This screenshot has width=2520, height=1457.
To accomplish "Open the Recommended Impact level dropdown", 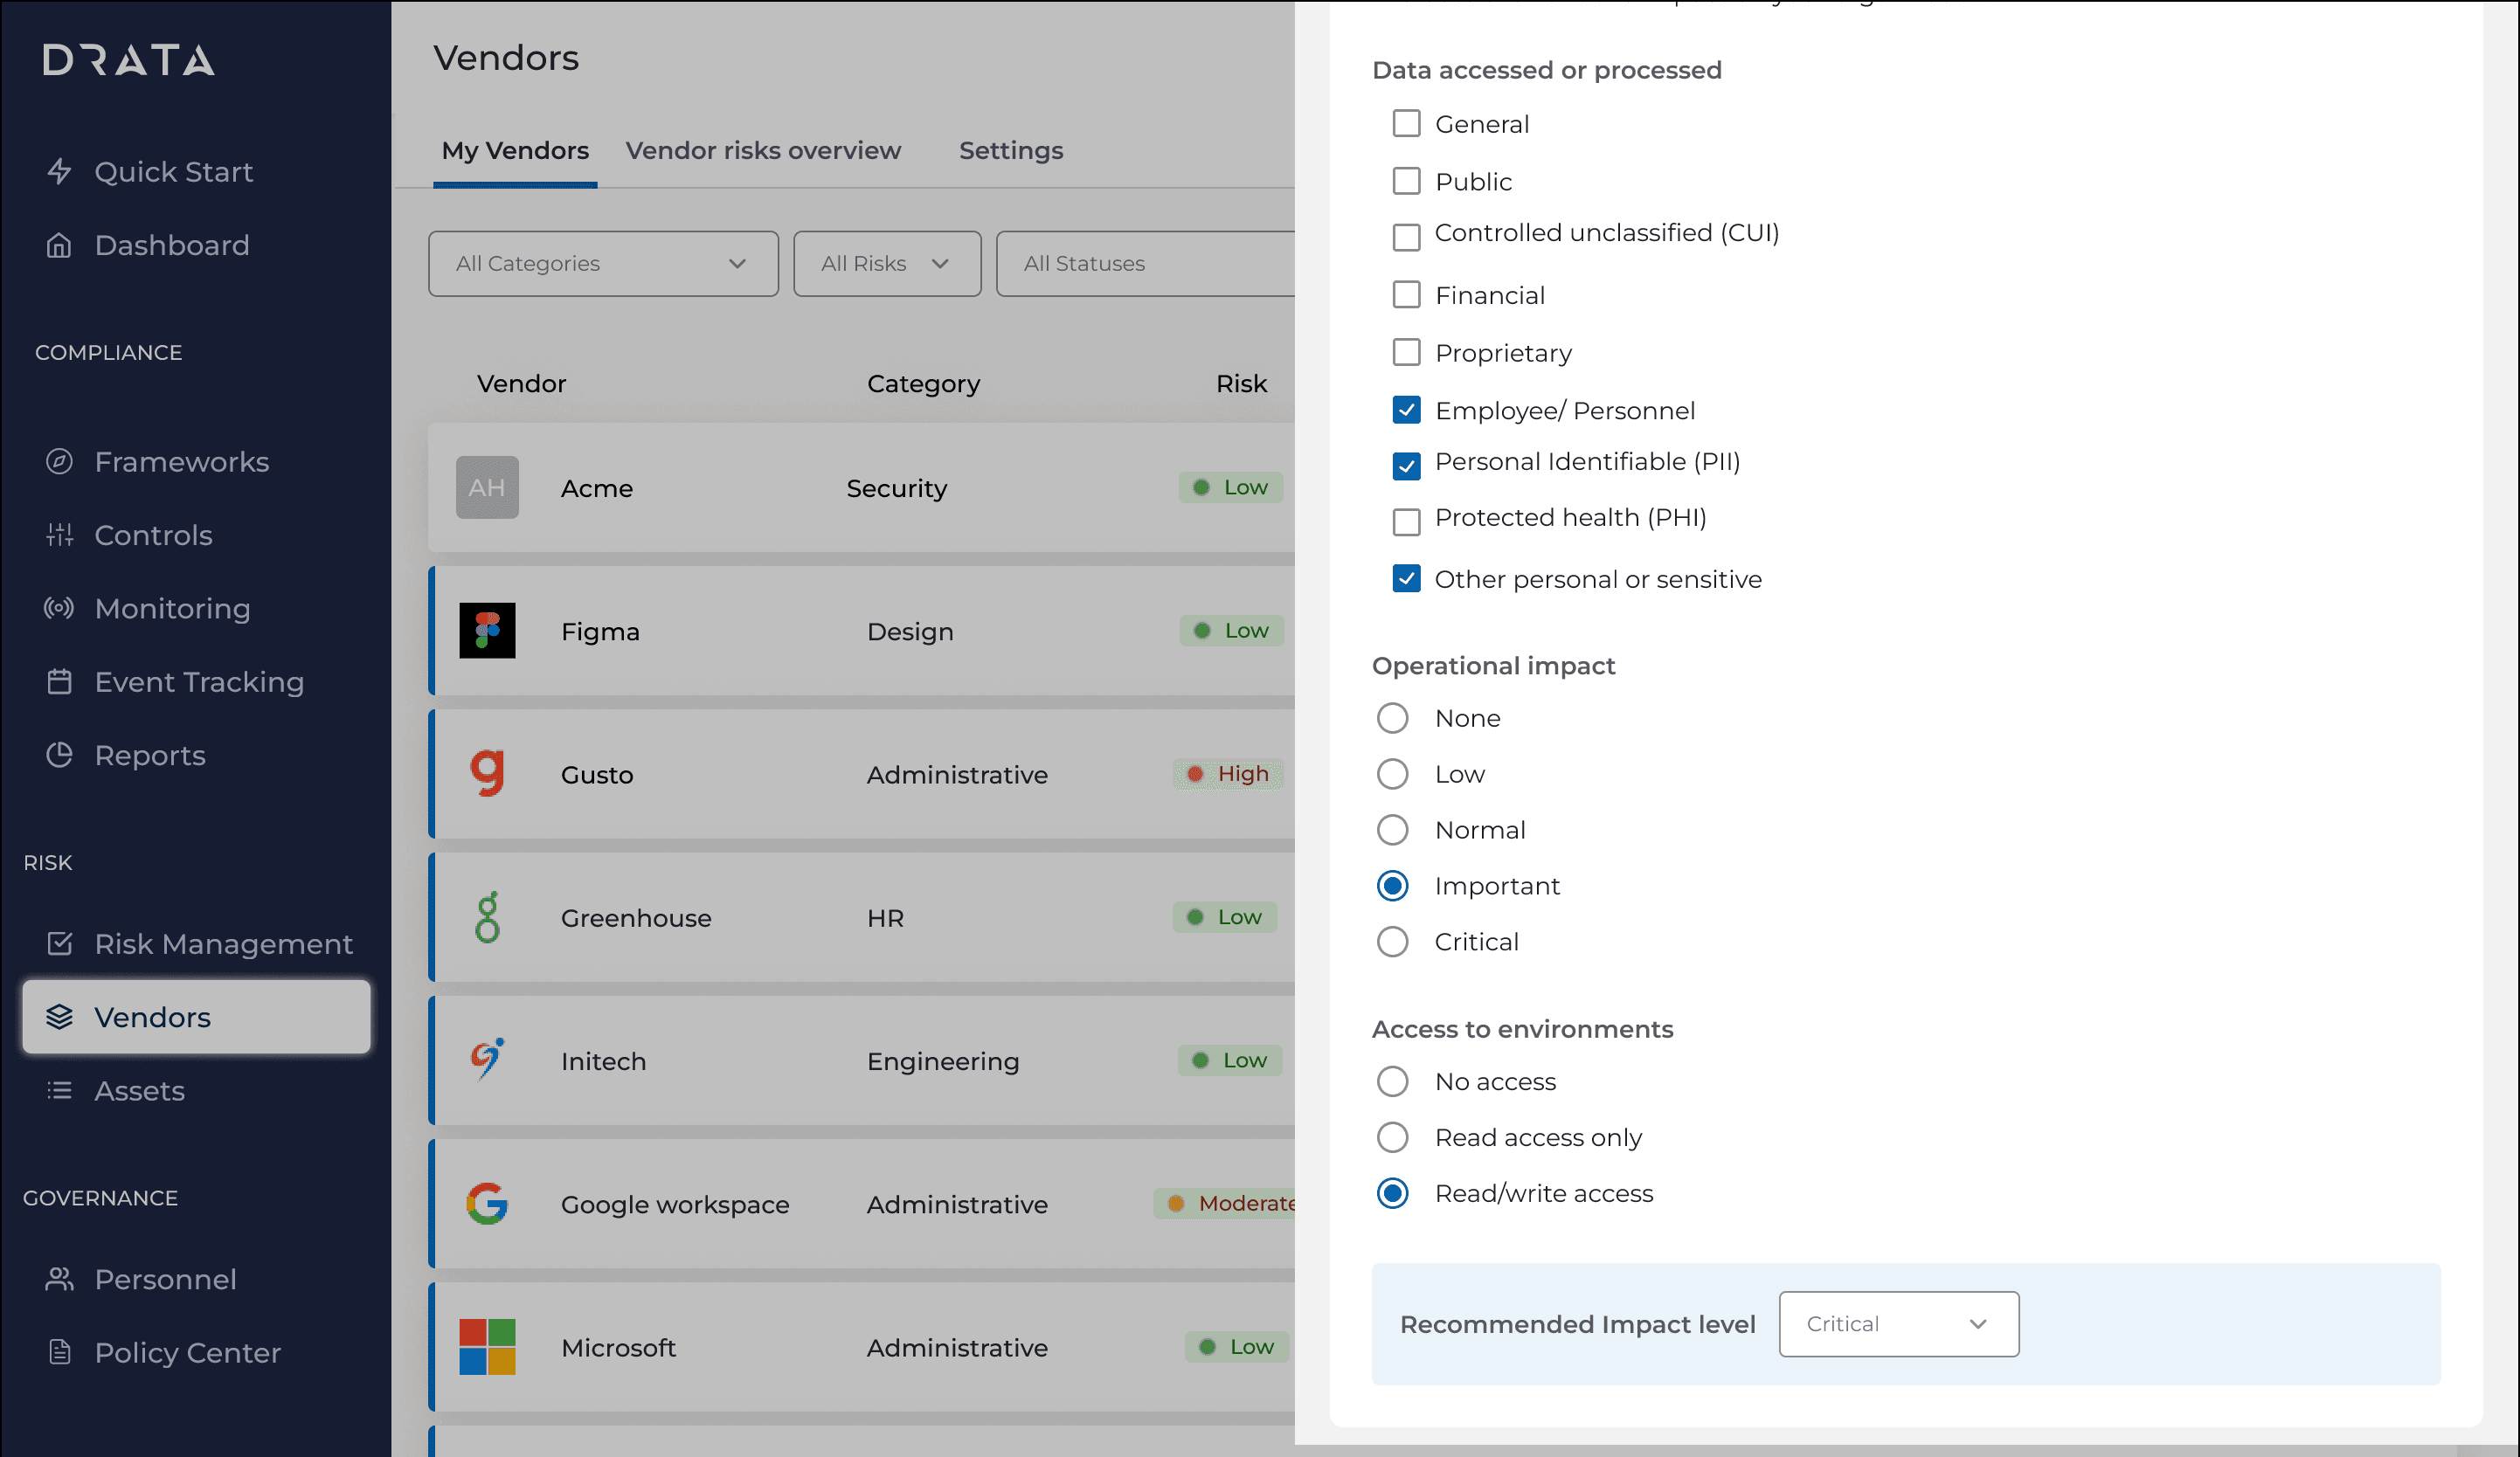I will (x=1898, y=1324).
